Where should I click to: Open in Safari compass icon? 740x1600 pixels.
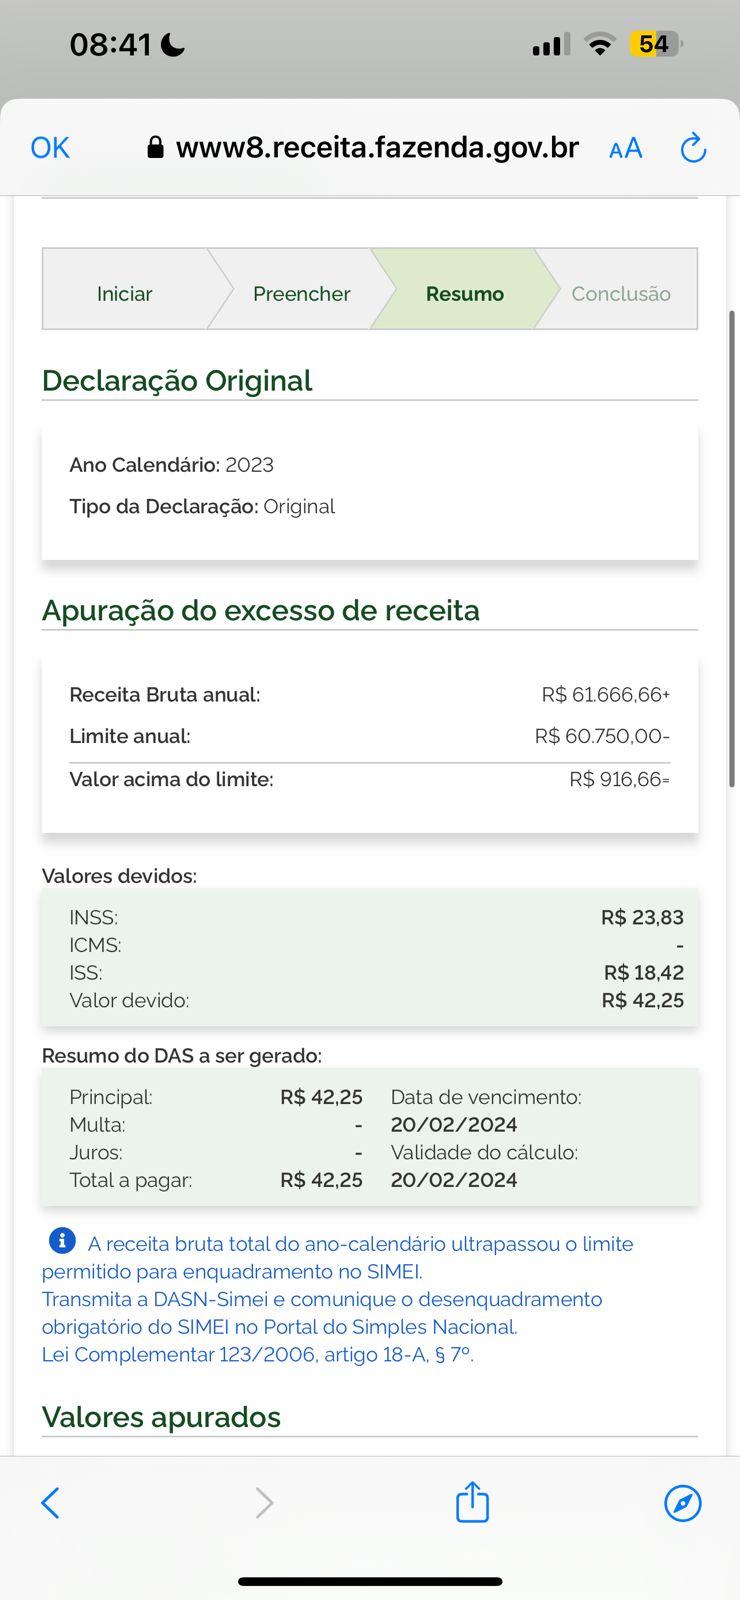coord(683,1502)
